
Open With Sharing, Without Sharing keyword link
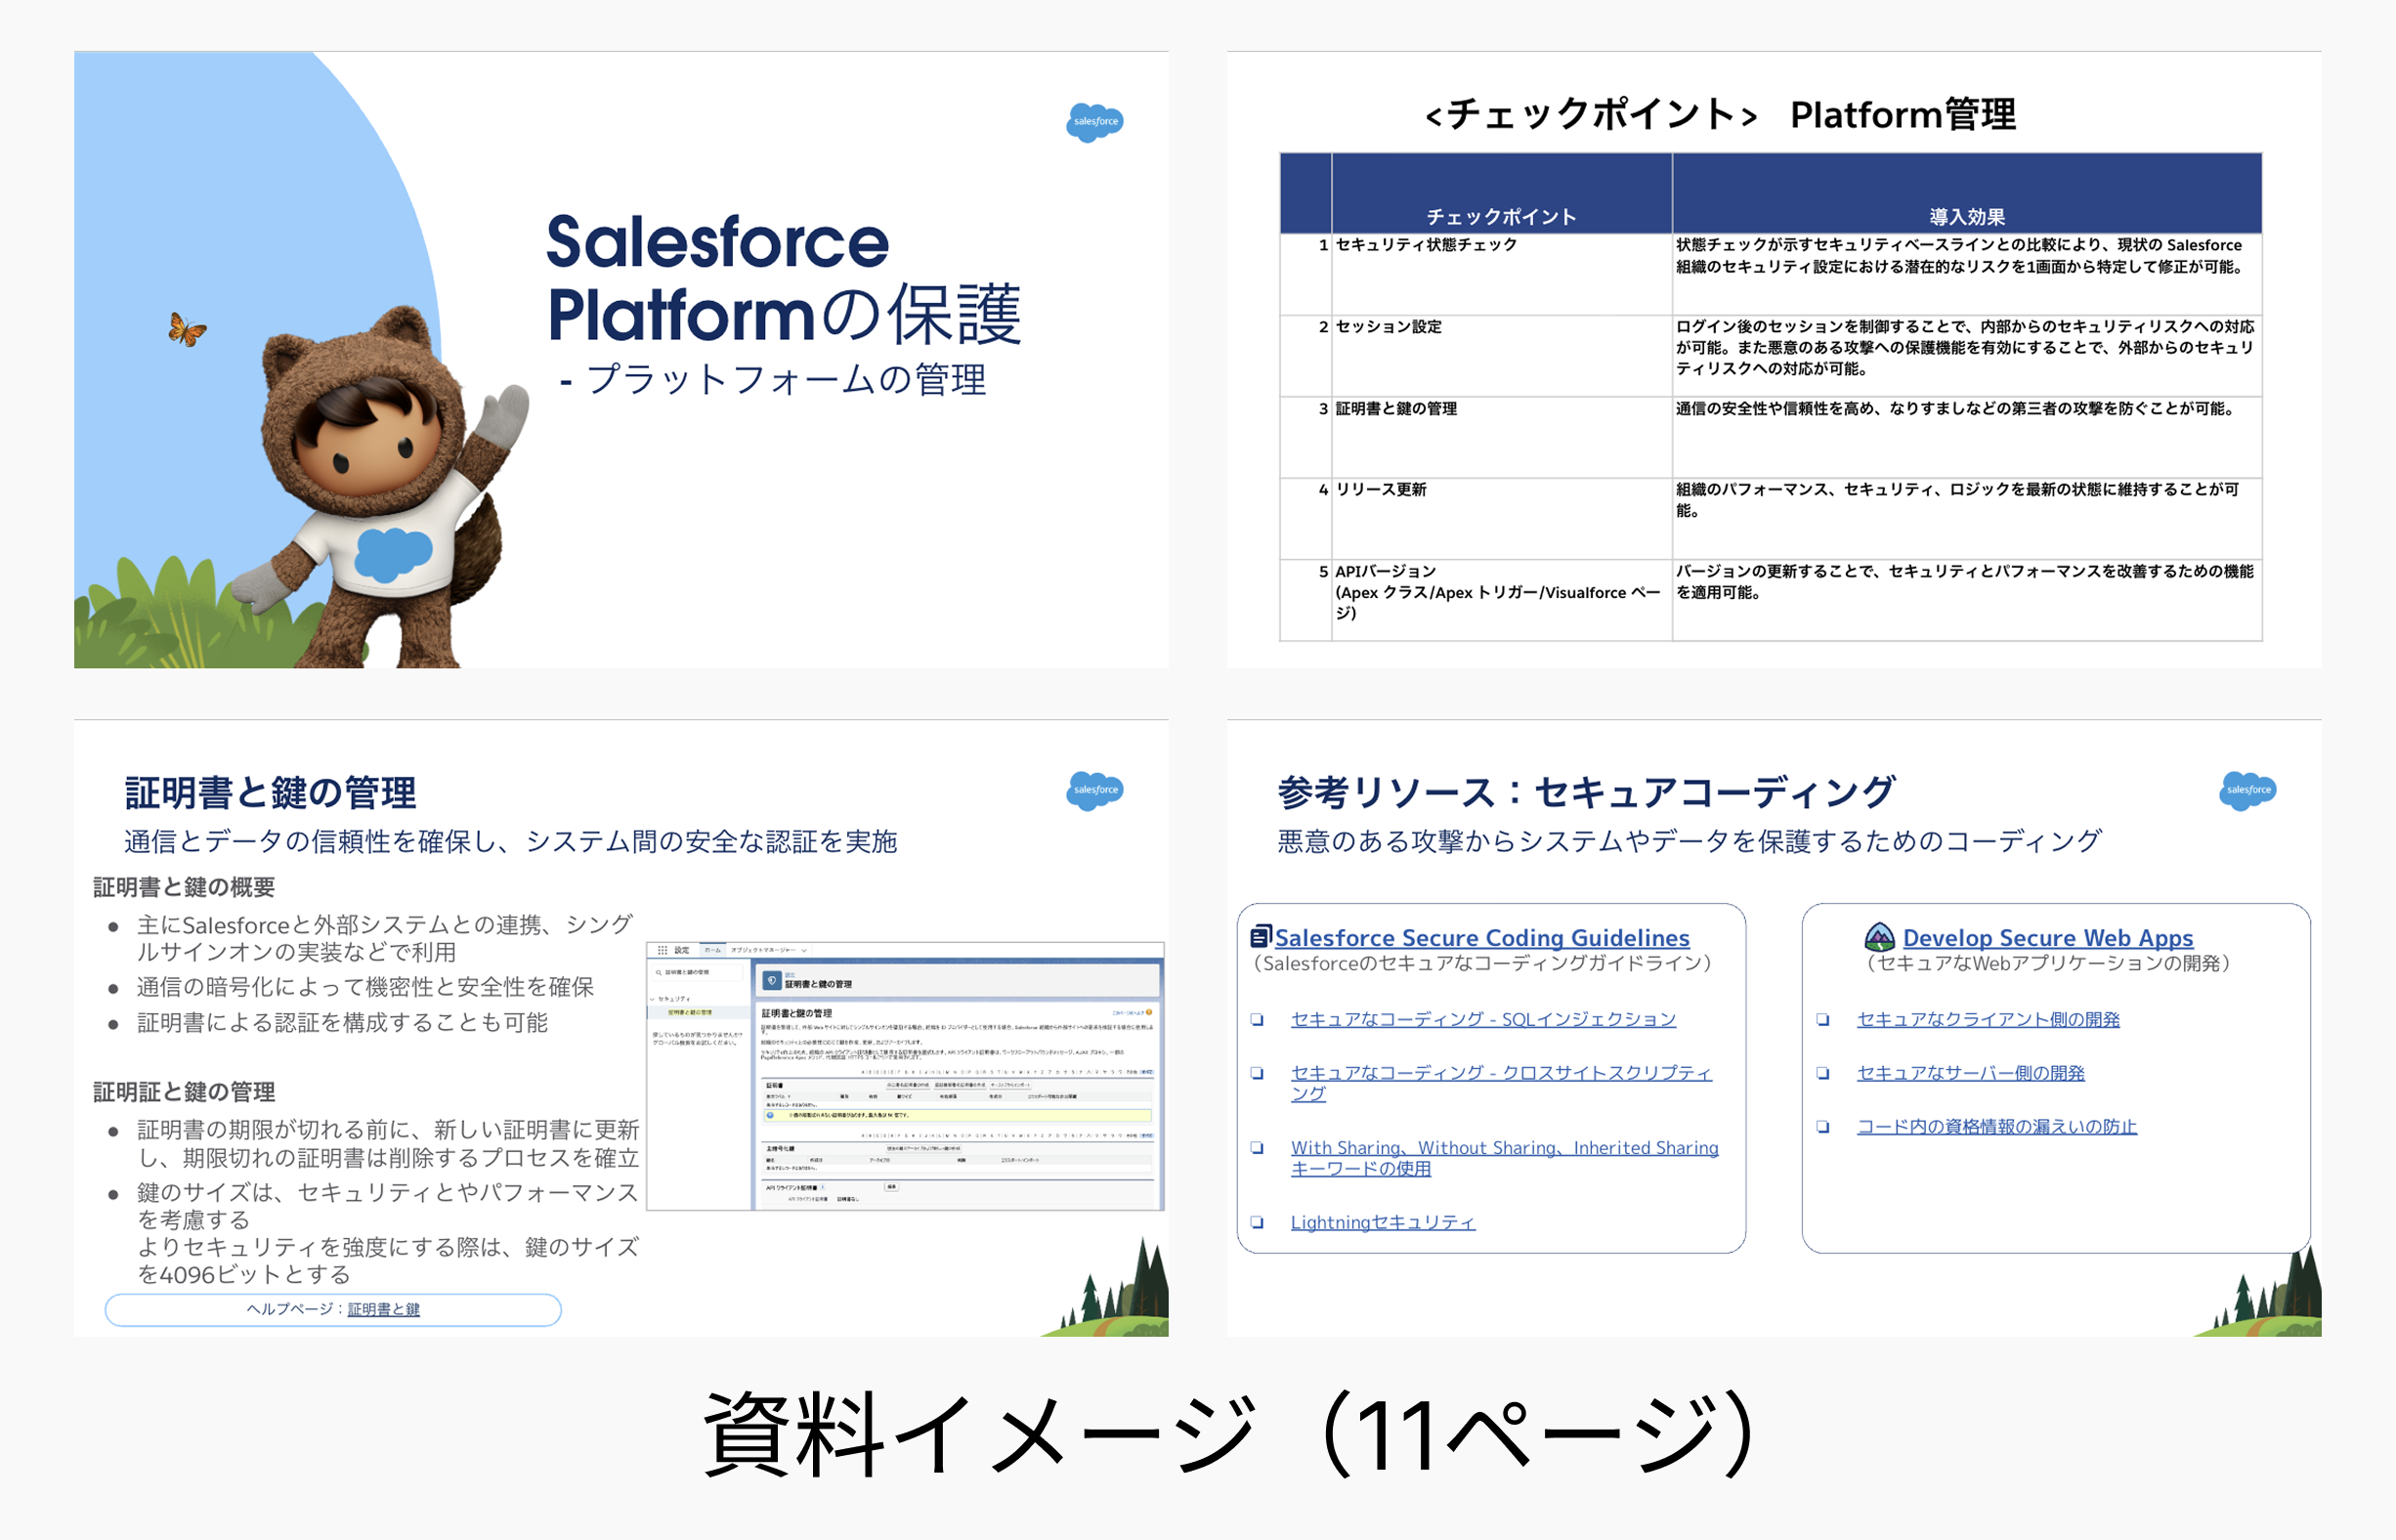pyautogui.click(x=1503, y=1148)
